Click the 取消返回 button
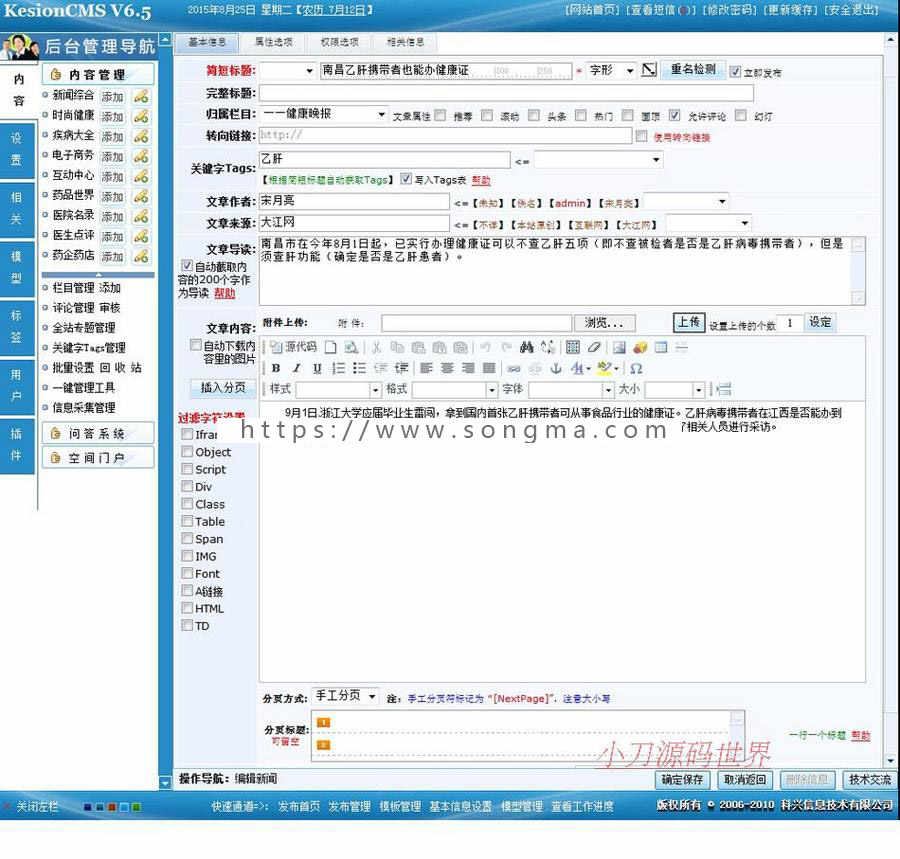This screenshot has width=900, height=859. pos(744,779)
